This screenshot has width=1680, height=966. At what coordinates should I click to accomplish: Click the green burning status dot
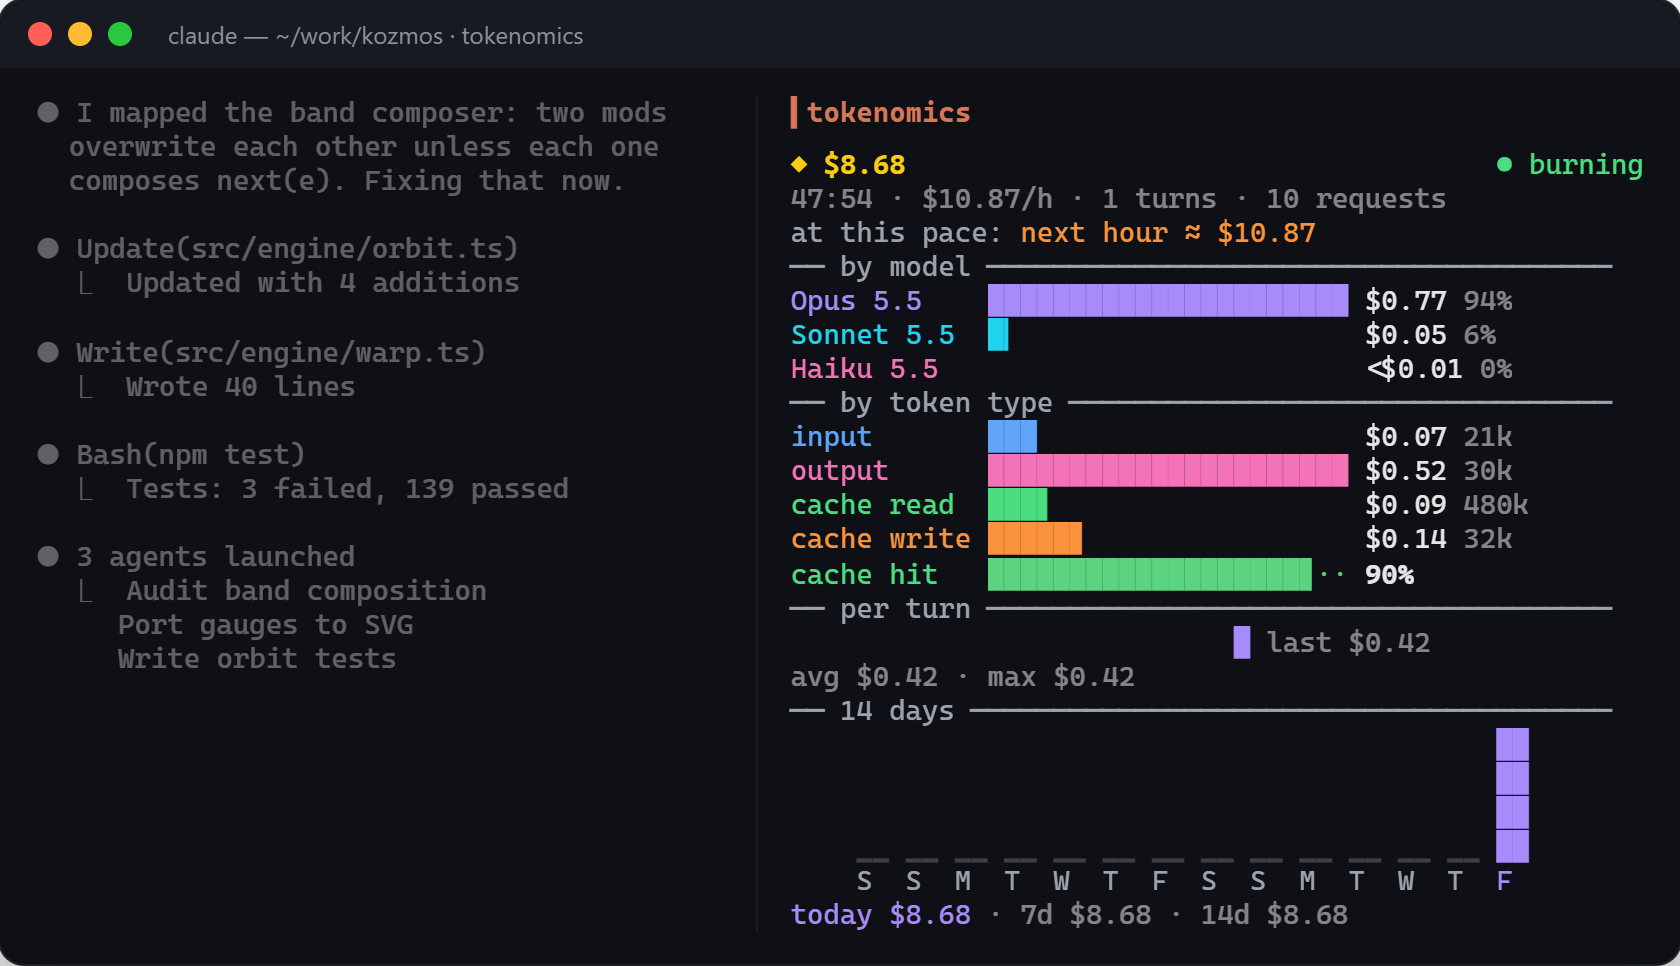point(1504,164)
